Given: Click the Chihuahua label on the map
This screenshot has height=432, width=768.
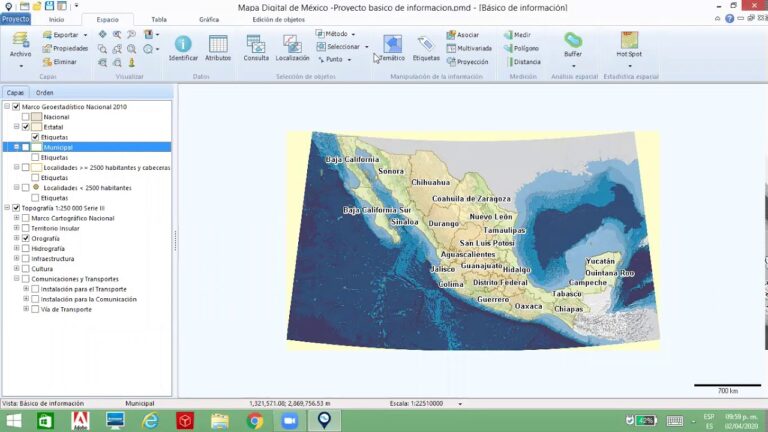Looking at the screenshot, I should pos(431,182).
